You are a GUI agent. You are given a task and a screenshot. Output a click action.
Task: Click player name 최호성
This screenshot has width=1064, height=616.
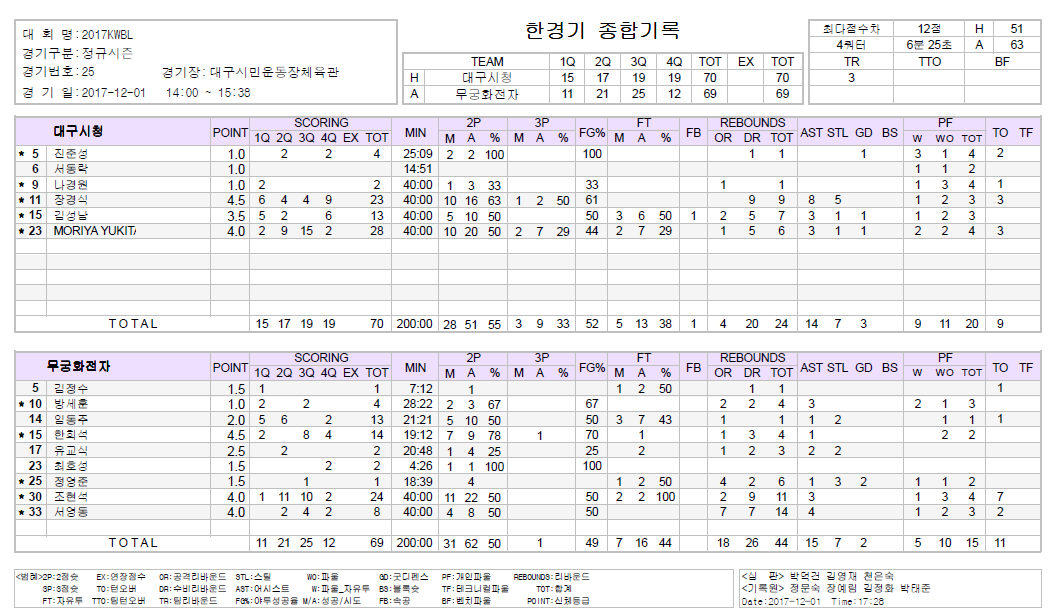point(71,466)
